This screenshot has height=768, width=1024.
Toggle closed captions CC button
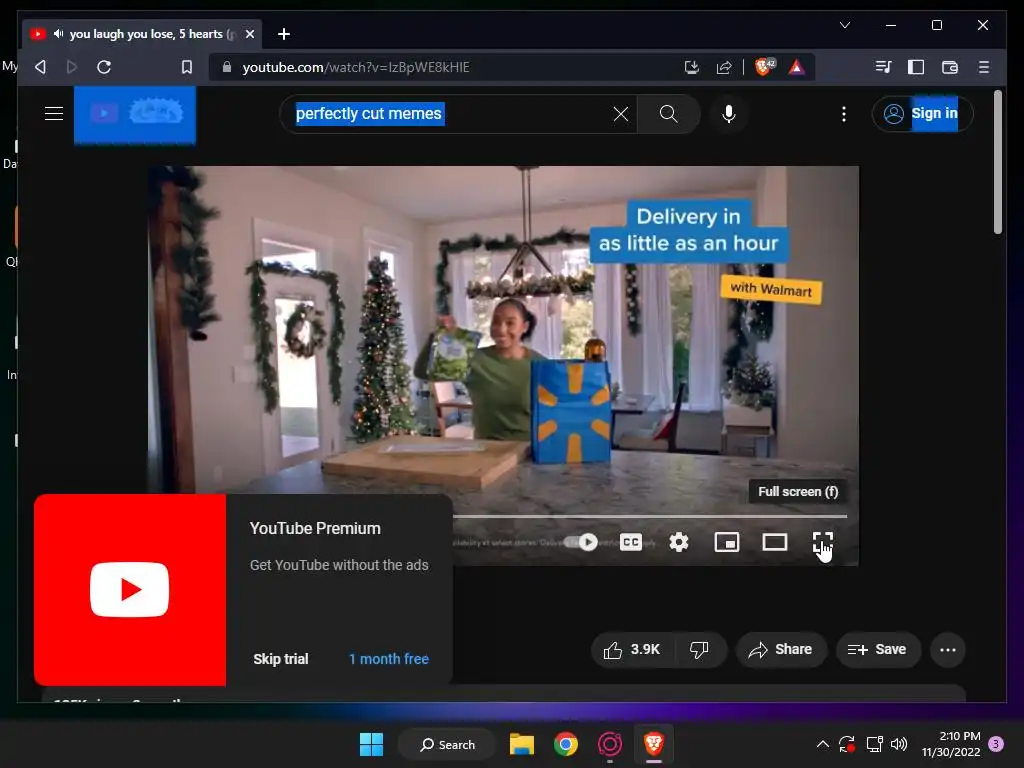point(631,542)
